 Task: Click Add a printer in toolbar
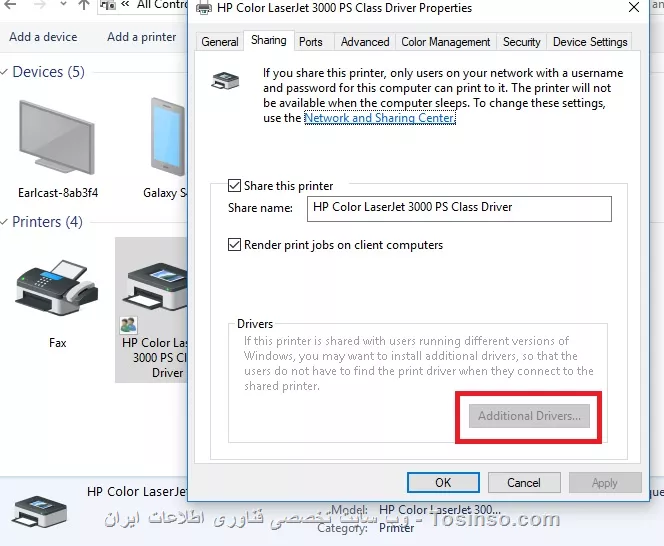pos(141,37)
